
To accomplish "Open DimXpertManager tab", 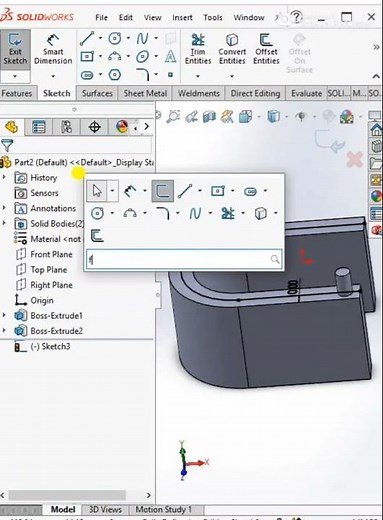I will click(94, 127).
